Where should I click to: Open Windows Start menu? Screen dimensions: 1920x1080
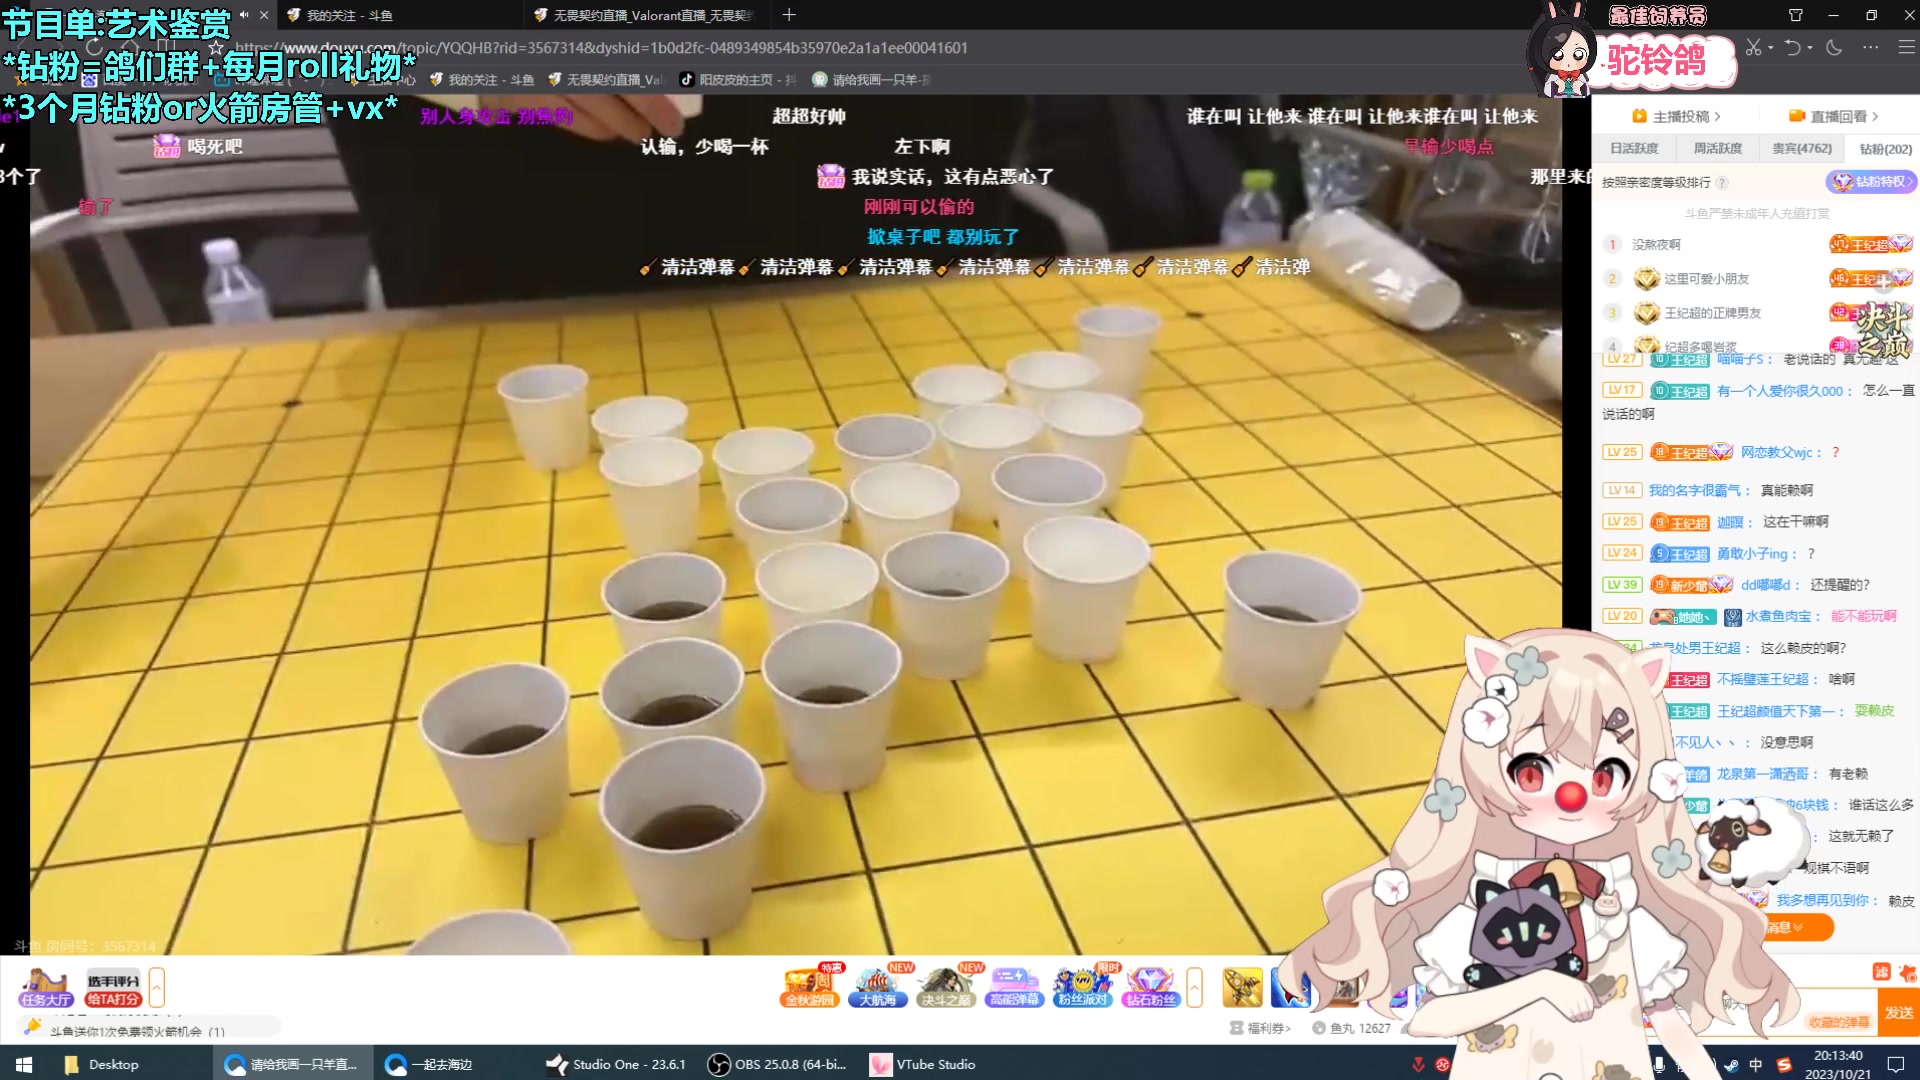tap(24, 1064)
